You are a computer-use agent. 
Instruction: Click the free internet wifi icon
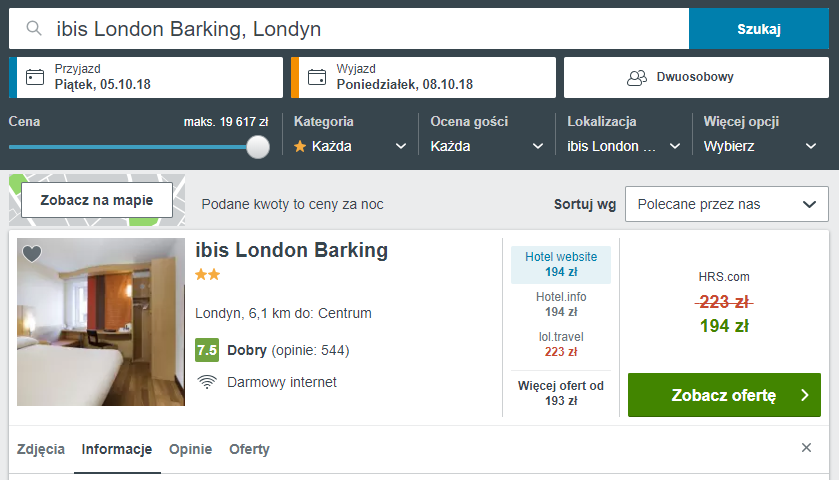207,382
